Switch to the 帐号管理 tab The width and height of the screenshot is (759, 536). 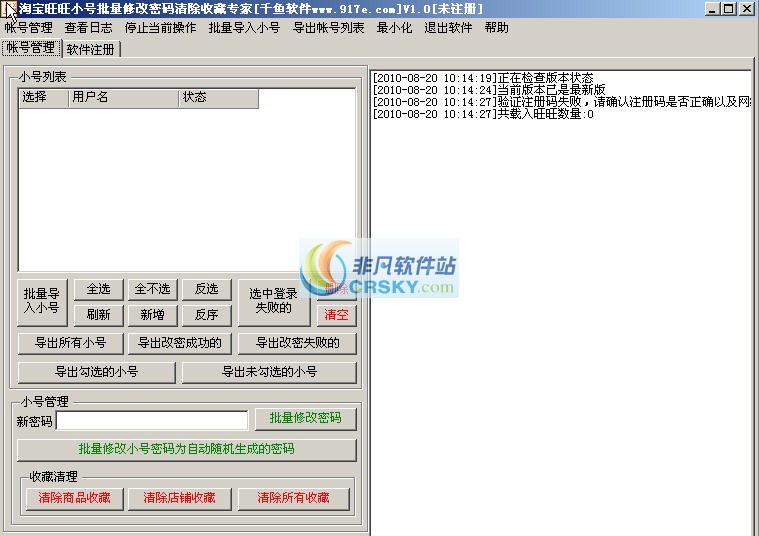coord(31,48)
